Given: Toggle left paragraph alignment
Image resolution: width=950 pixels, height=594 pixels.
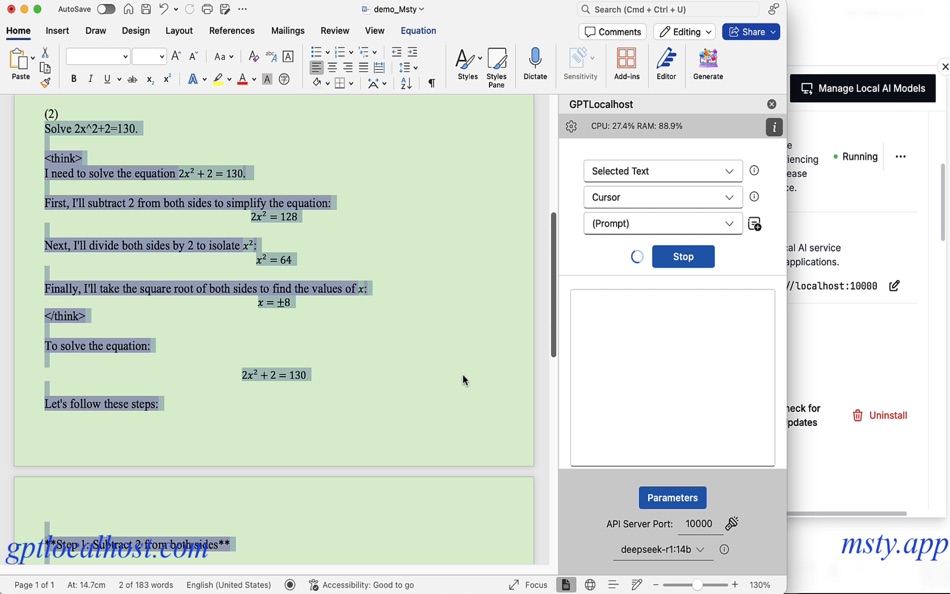Looking at the screenshot, I should point(316,67).
